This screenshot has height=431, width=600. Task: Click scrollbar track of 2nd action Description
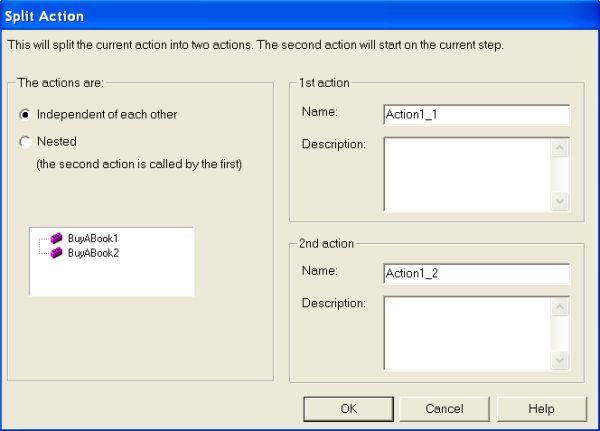(560, 334)
